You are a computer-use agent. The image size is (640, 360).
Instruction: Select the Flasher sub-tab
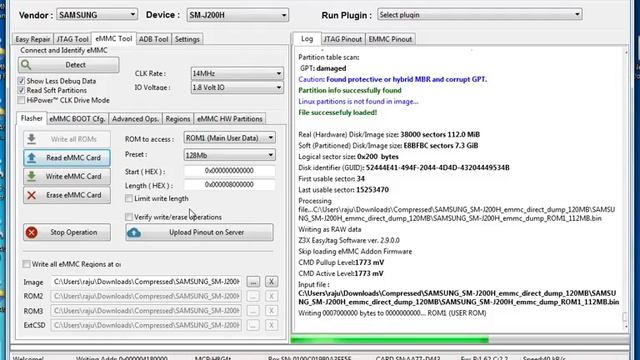[31, 118]
